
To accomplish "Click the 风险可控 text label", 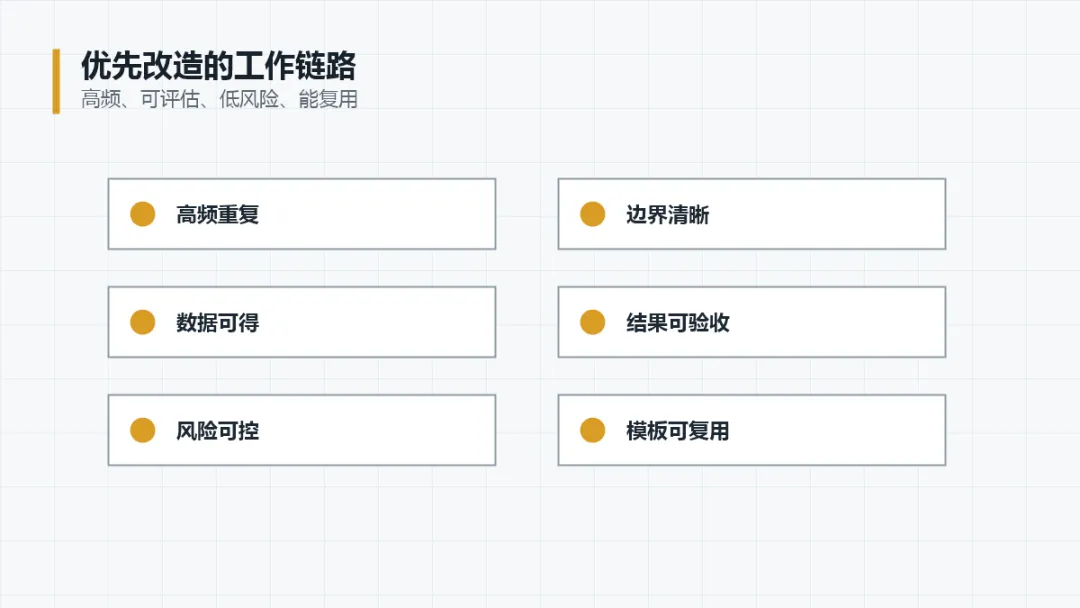I will pyautogui.click(x=218, y=431).
